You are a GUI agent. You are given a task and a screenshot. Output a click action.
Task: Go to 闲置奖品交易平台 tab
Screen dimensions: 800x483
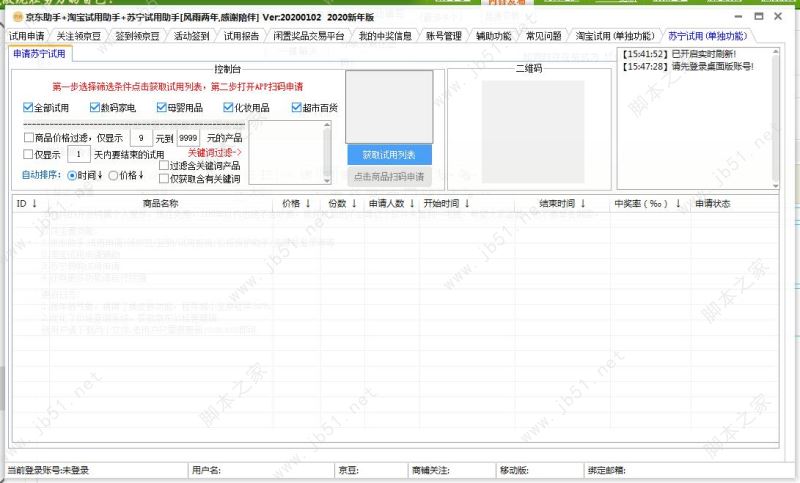(x=309, y=36)
